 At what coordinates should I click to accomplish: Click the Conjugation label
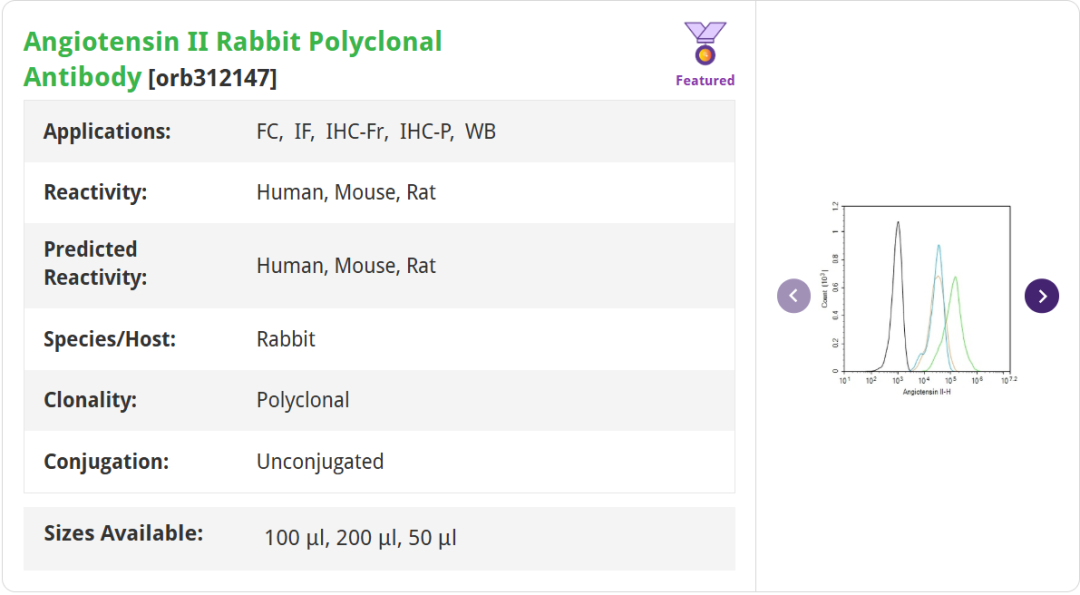point(106,461)
